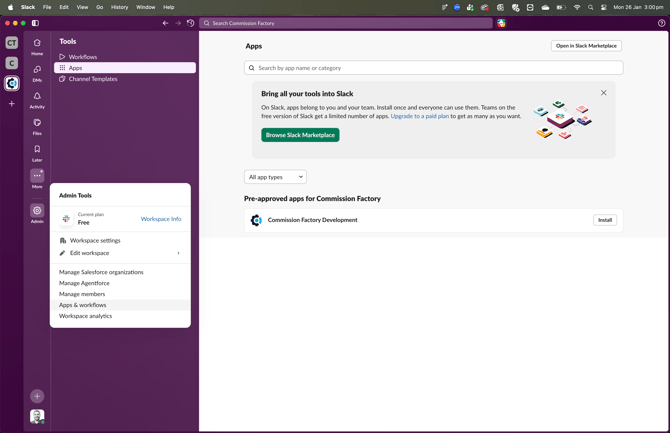Click the history clock icon
The width and height of the screenshot is (670, 433).
click(191, 23)
